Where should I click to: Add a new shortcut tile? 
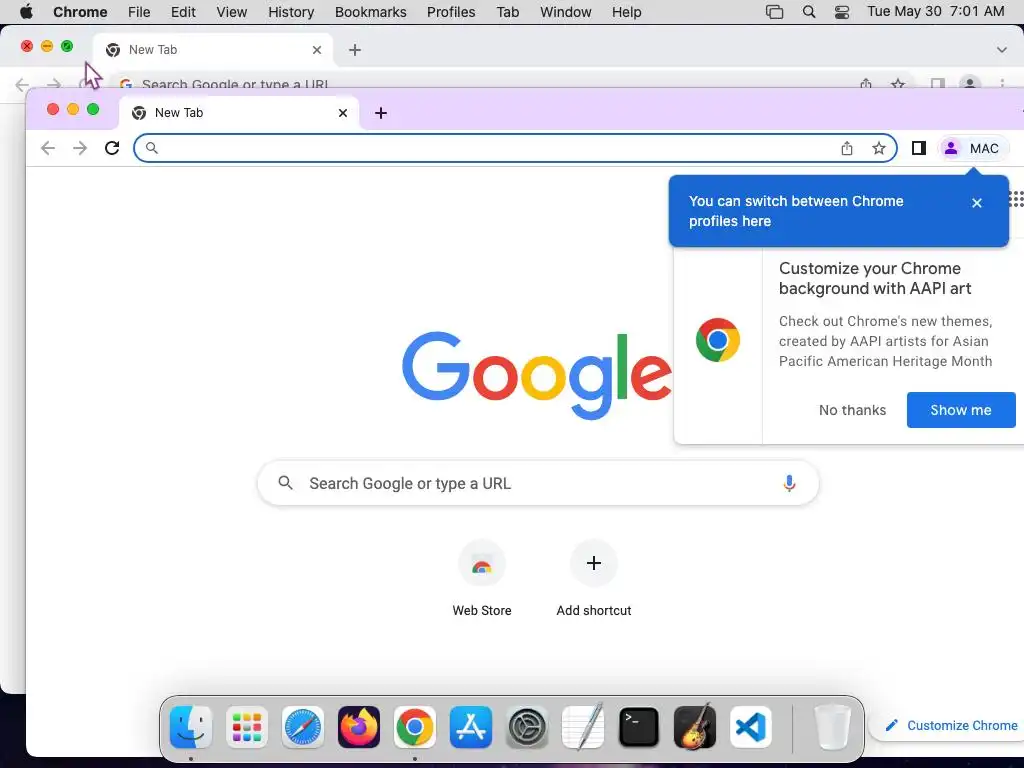[x=594, y=579]
